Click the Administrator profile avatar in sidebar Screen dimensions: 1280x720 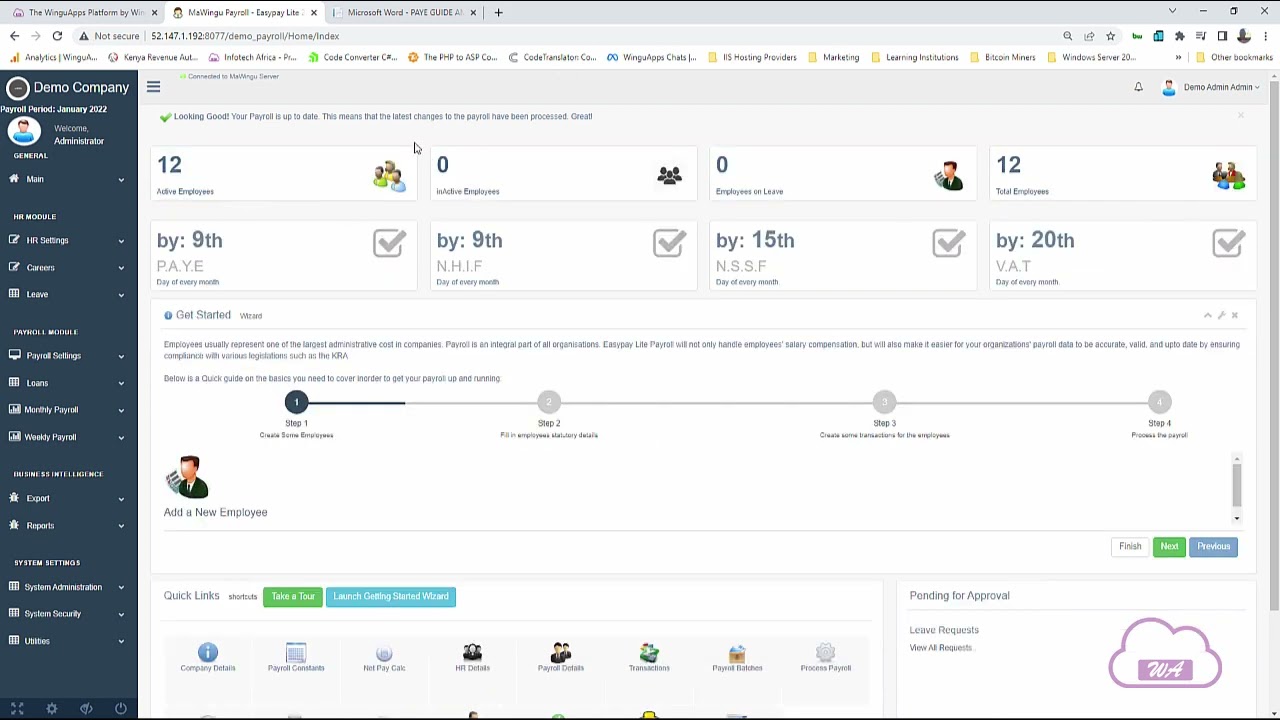click(x=24, y=131)
